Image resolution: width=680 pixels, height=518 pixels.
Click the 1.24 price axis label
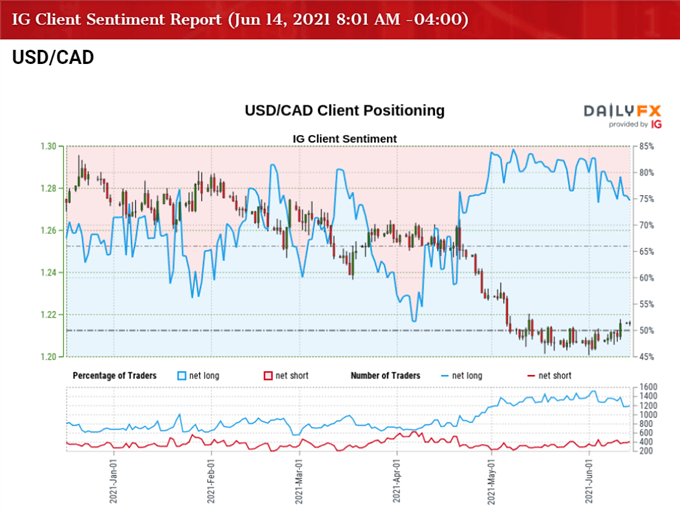[x=49, y=273]
